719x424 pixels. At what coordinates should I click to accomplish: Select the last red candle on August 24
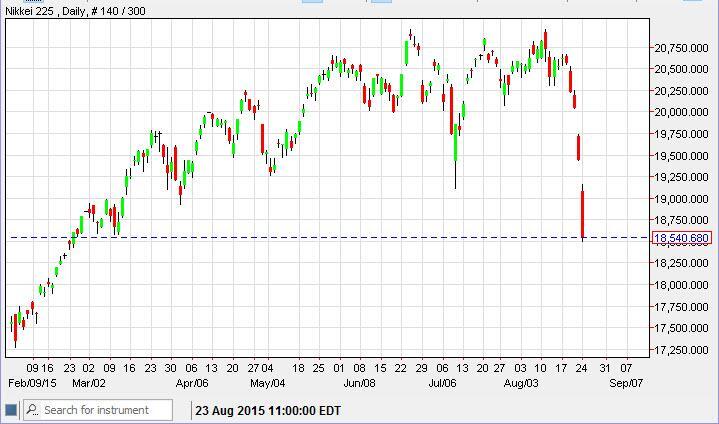(582, 214)
